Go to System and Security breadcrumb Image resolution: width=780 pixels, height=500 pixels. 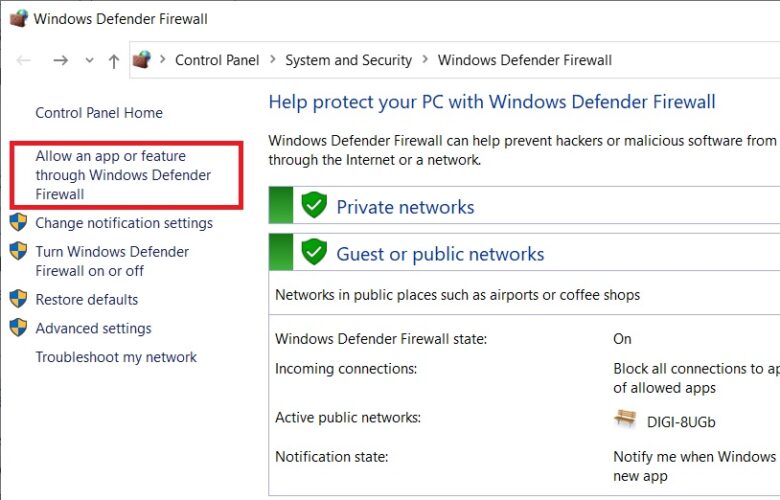tap(348, 60)
